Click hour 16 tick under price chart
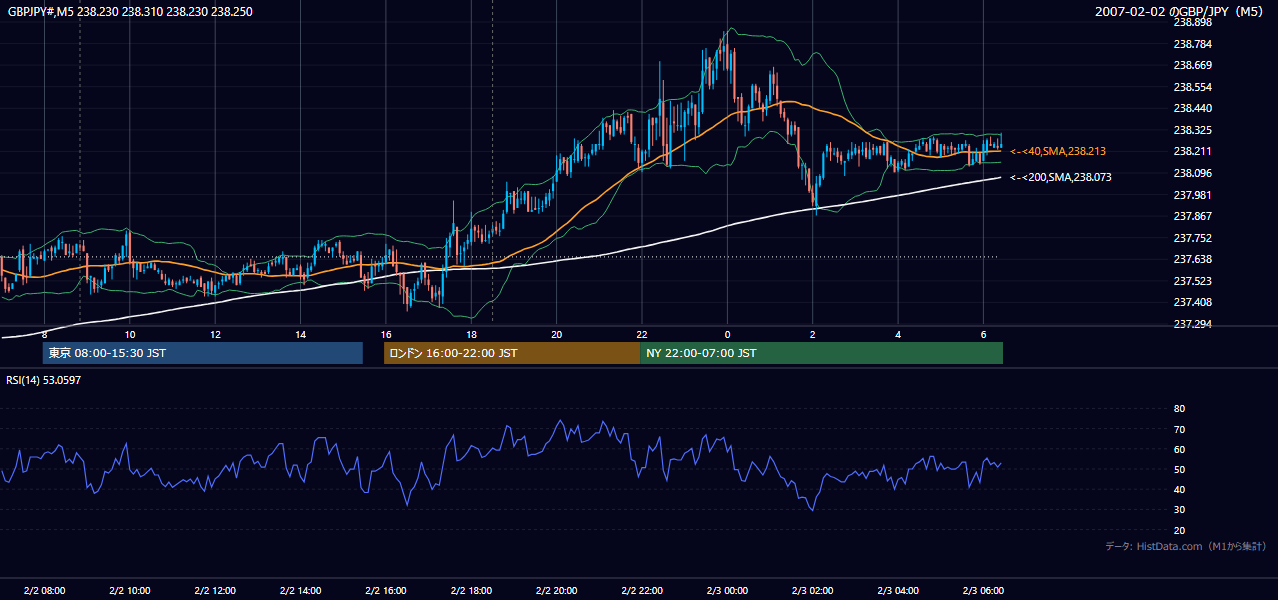Viewport: 1278px width, 600px height. 386,334
